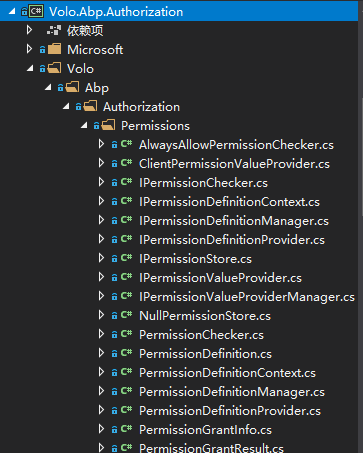Expand PermissionChecker.cs members
363x453 pixels.
pos(101,334)
